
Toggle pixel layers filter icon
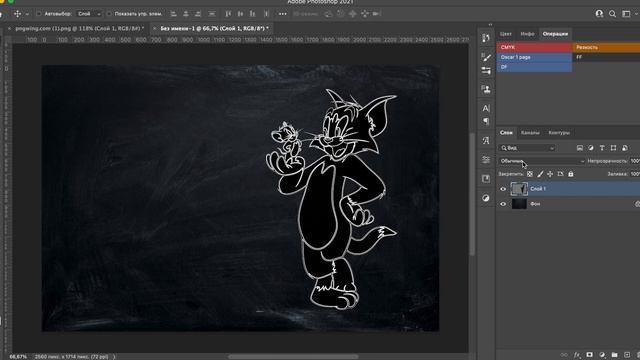coord(580,148)
